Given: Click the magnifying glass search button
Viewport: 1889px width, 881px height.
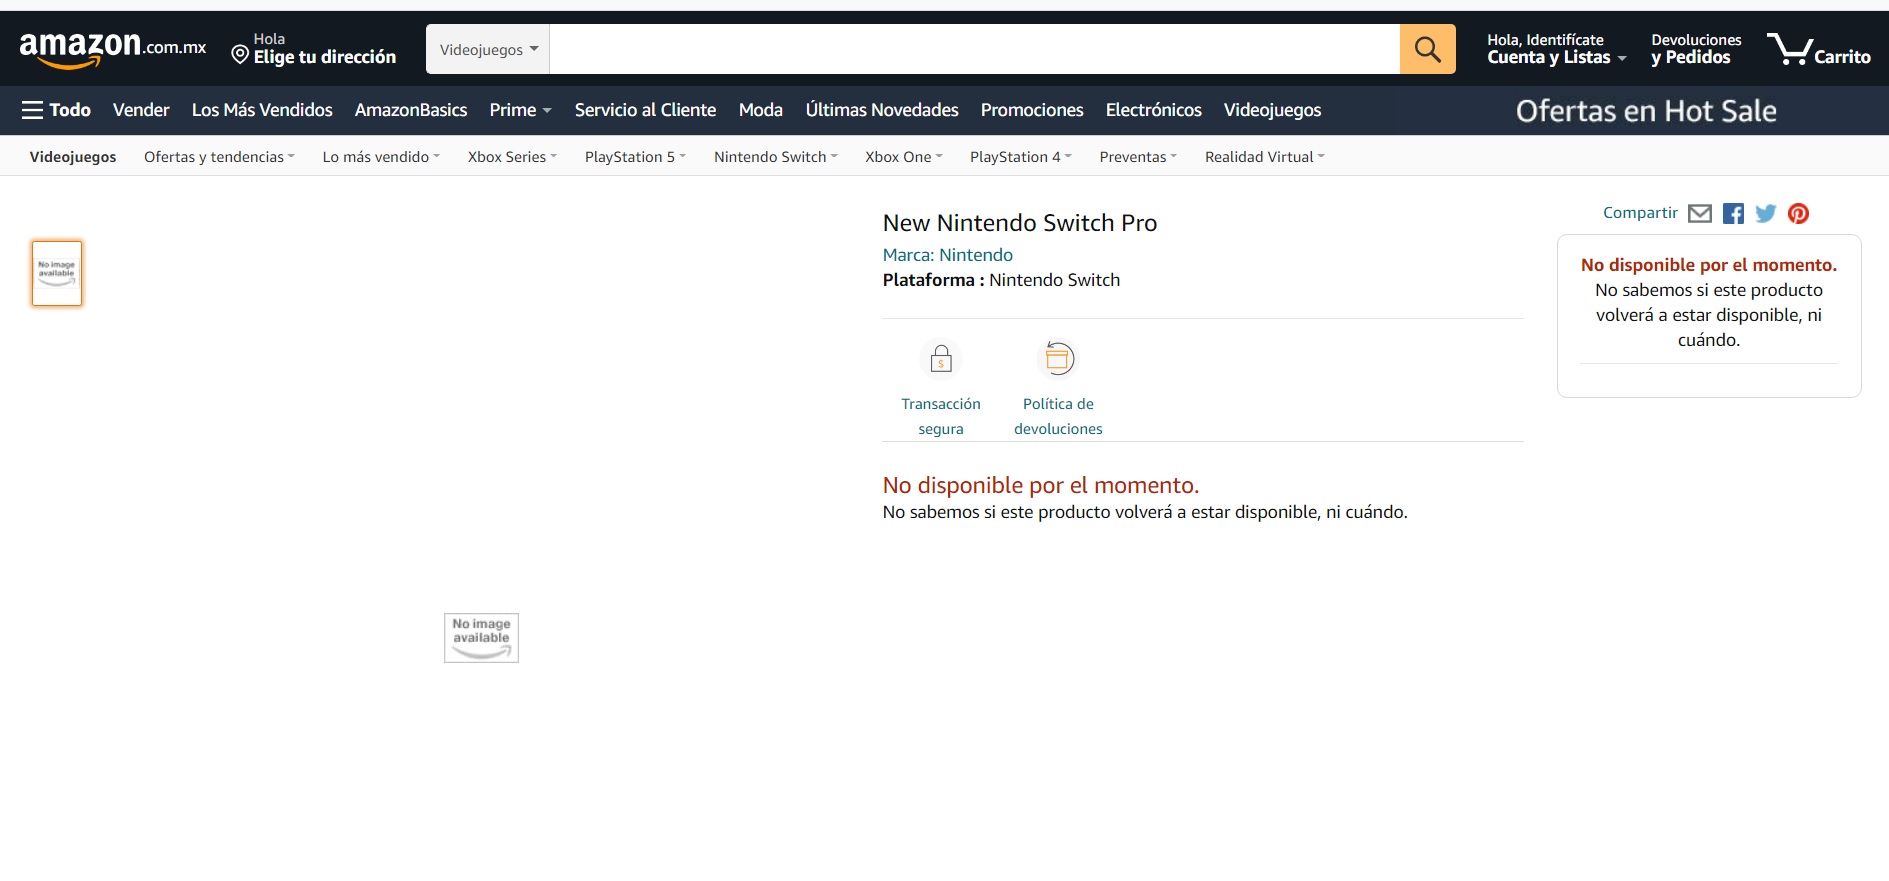Looking at the screenshot, I should [1427, 49].
